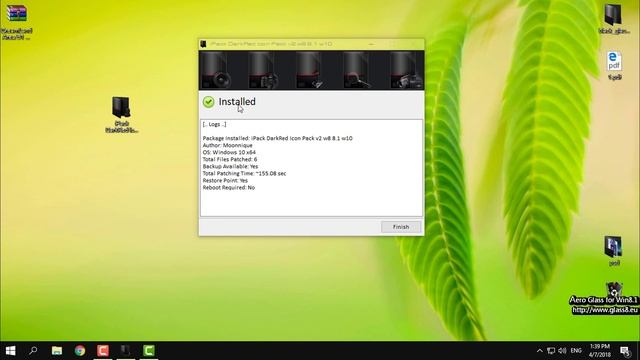The image size is (640, 360).
Task: Click the green Installed checkmark icon
Action: tap(209, 102)
